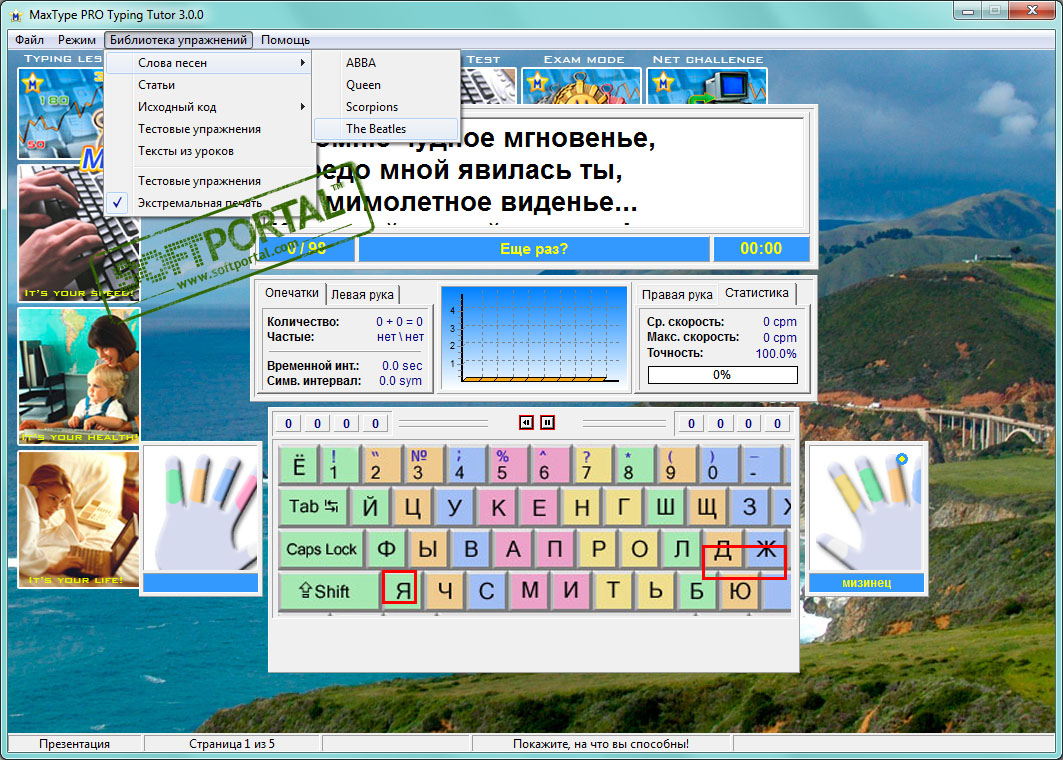Click the Ф key on virtual keyboard

pos(386,549)
